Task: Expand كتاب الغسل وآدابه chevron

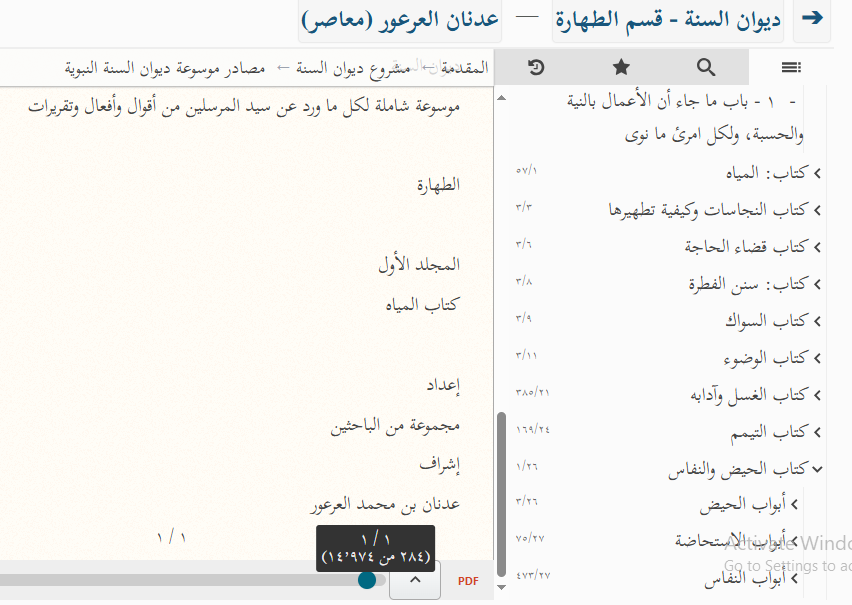Action: (817, 395)
